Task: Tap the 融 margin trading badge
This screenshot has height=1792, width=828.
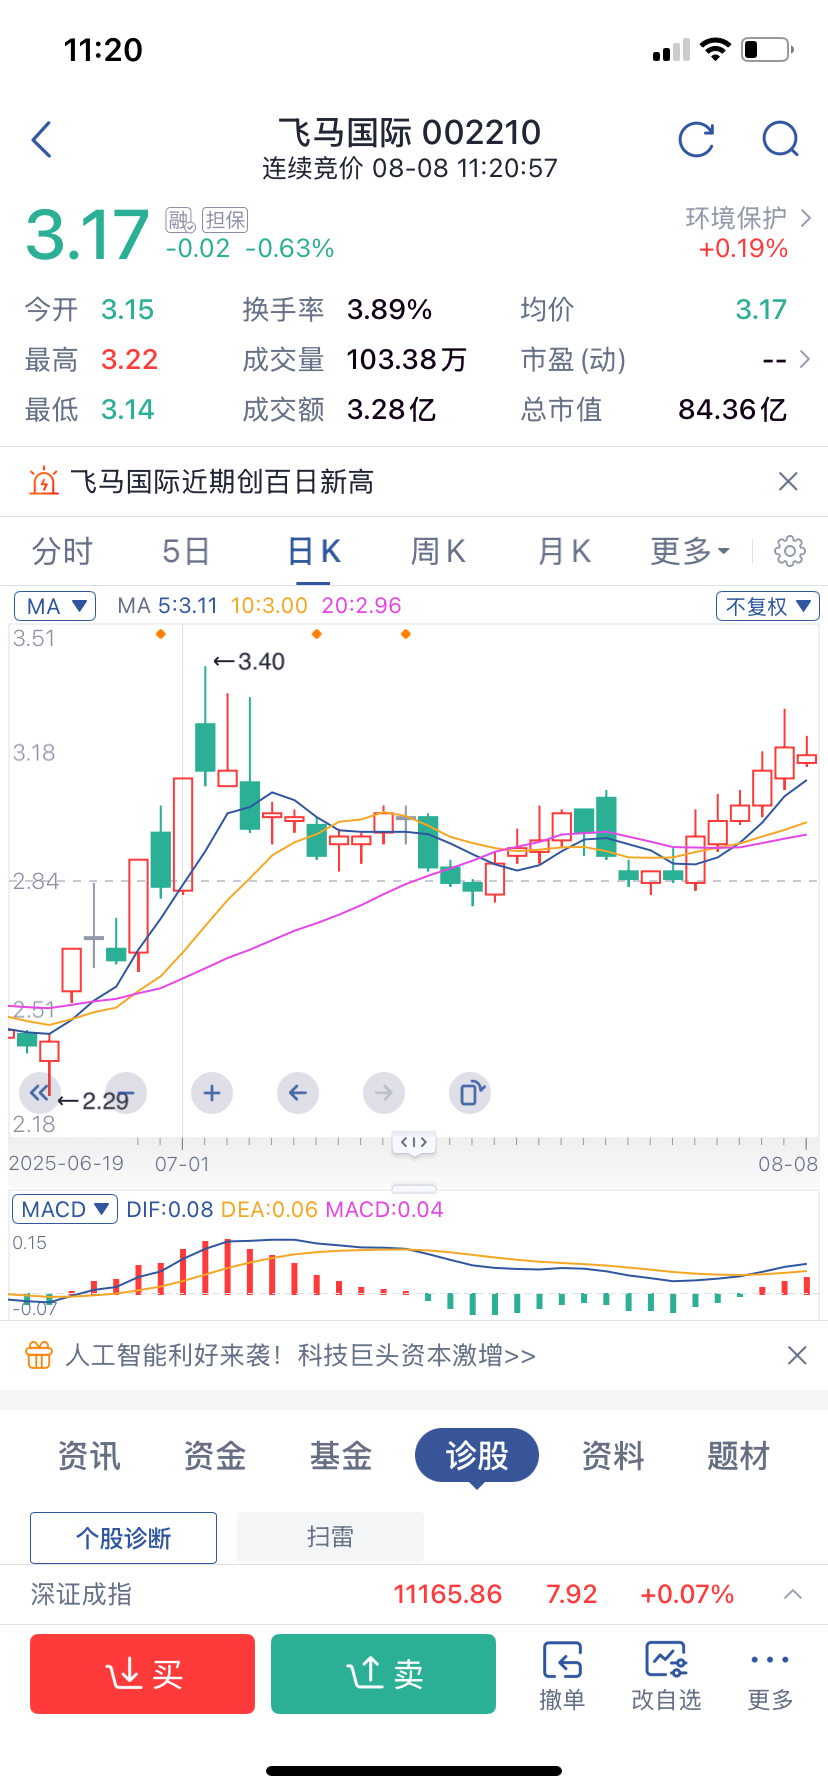Action: tap(180, 220)
